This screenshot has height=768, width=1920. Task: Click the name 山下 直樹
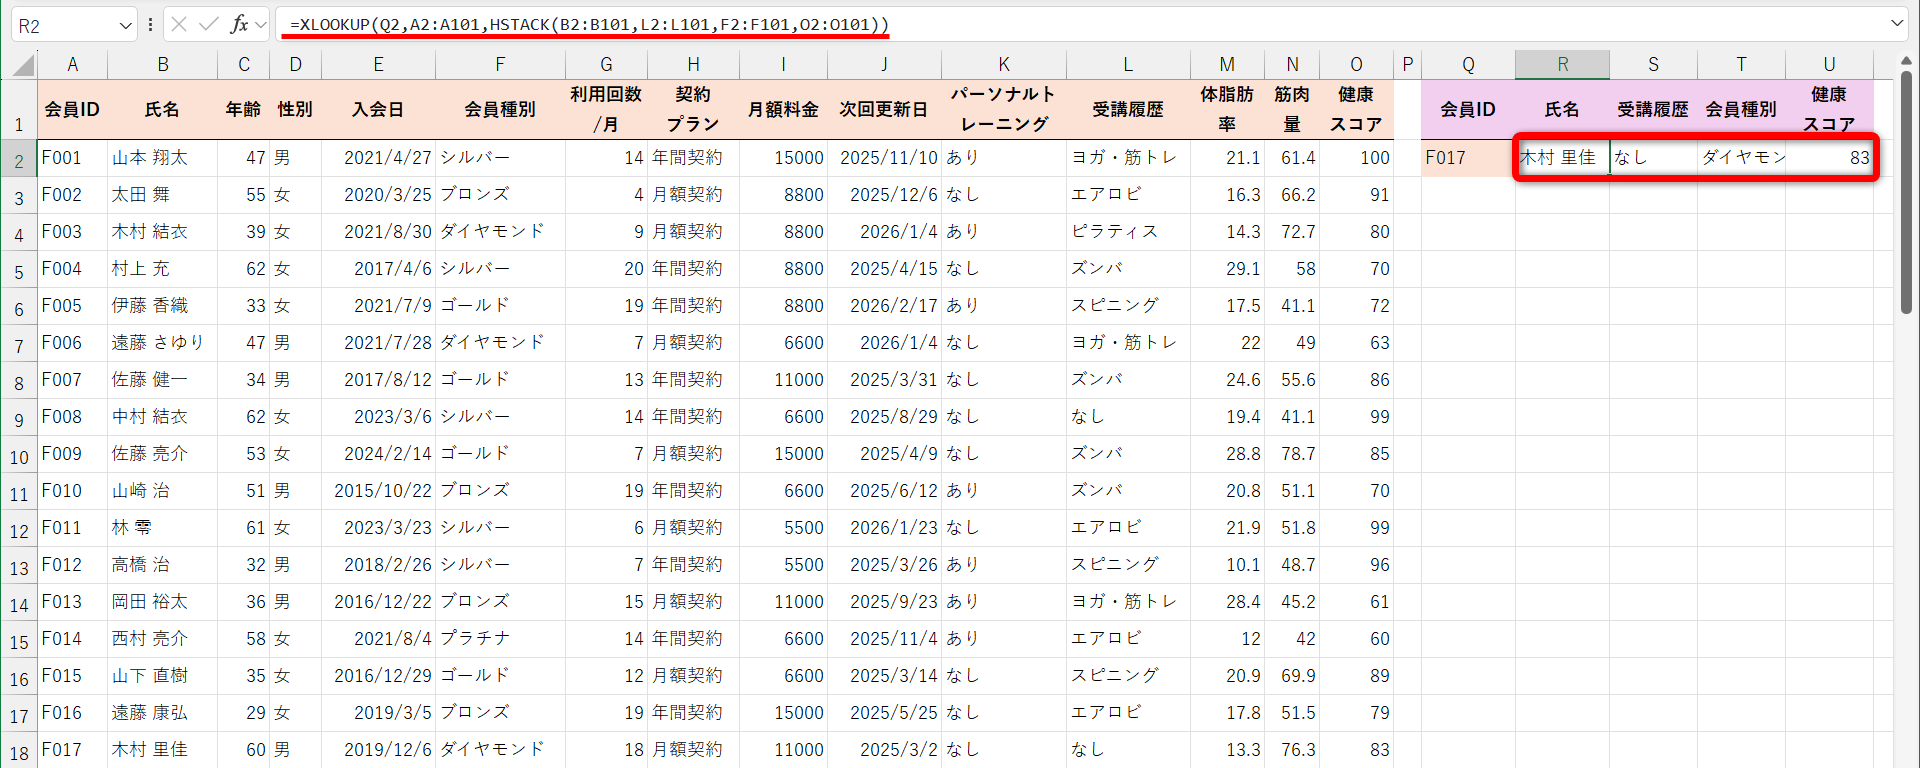pos(149,676)
